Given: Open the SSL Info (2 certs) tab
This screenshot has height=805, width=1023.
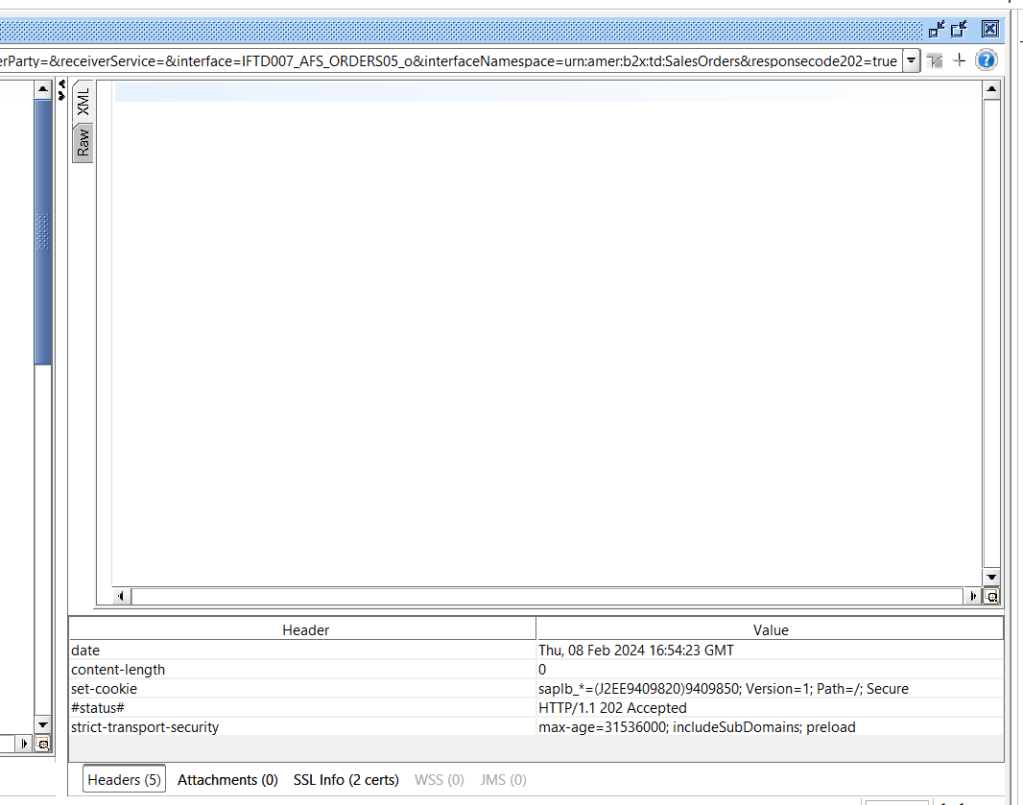Looking at the screenshot, I should (345, 779).
